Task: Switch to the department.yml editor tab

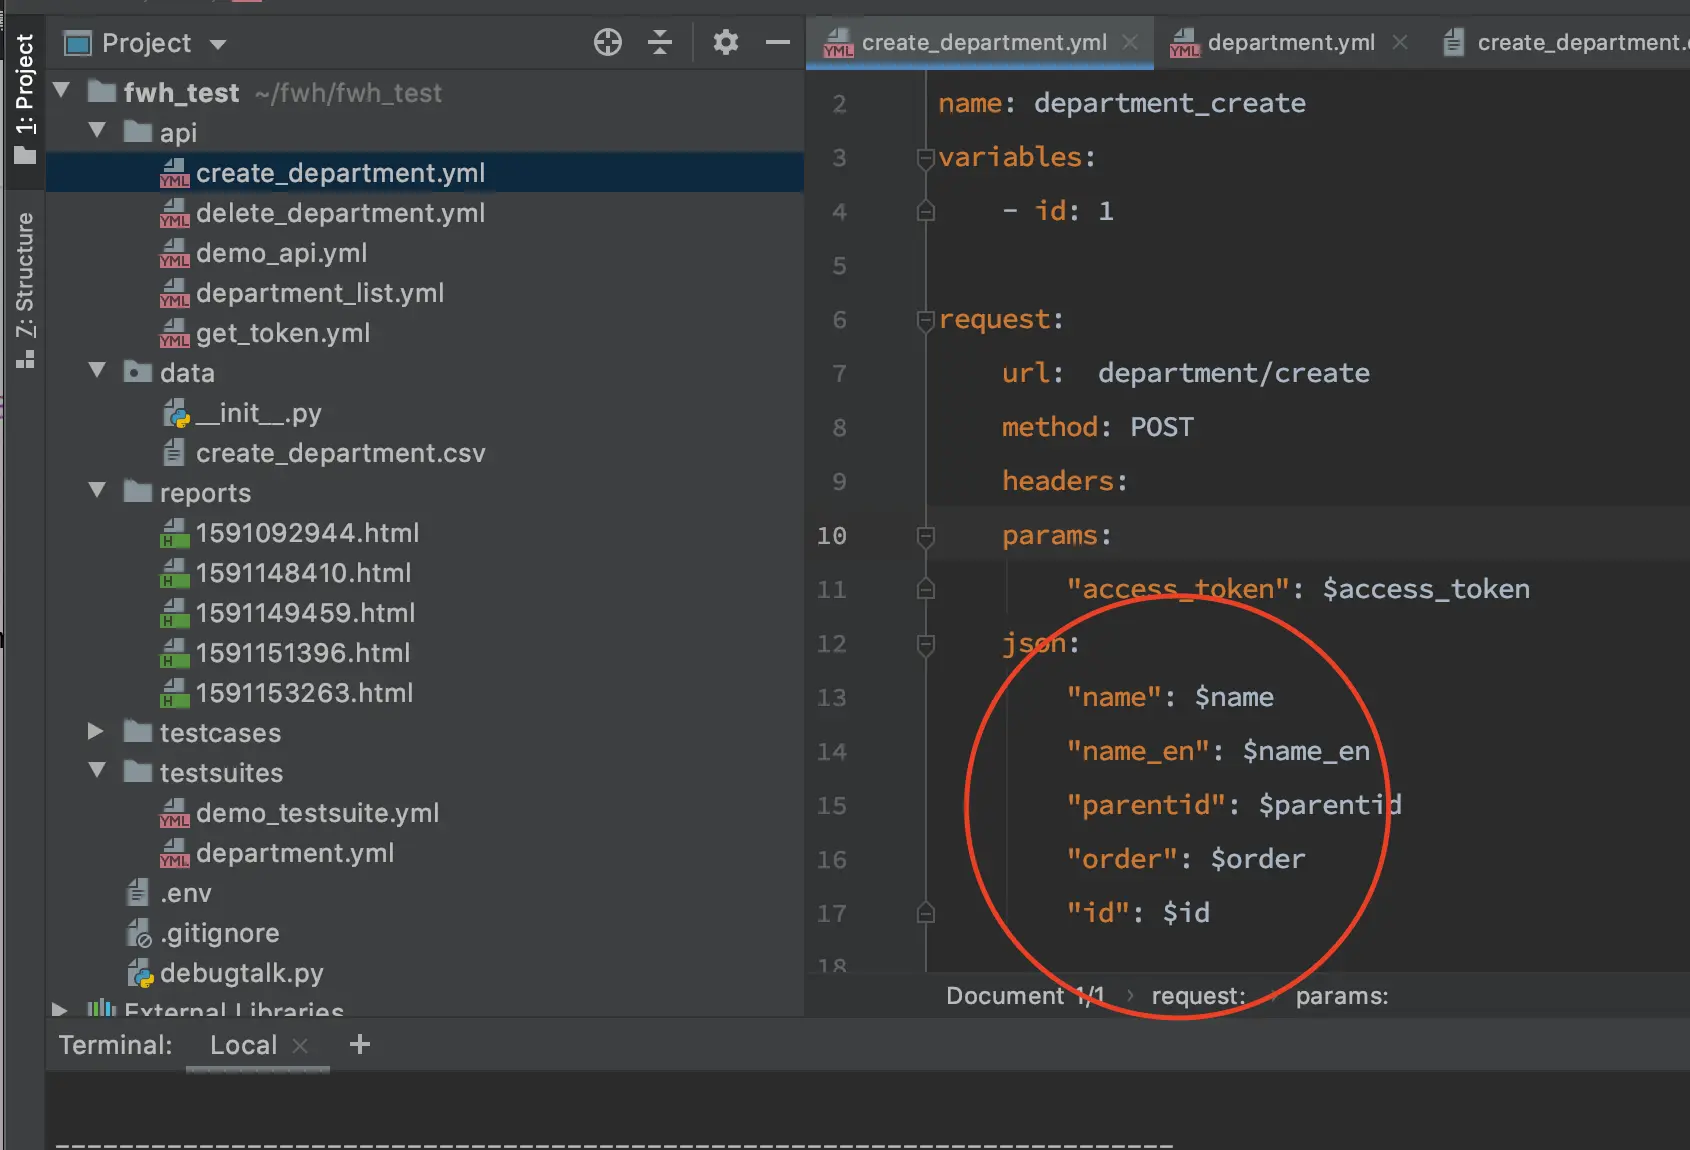Action: pyautogui.click(x=1290, y=42)
